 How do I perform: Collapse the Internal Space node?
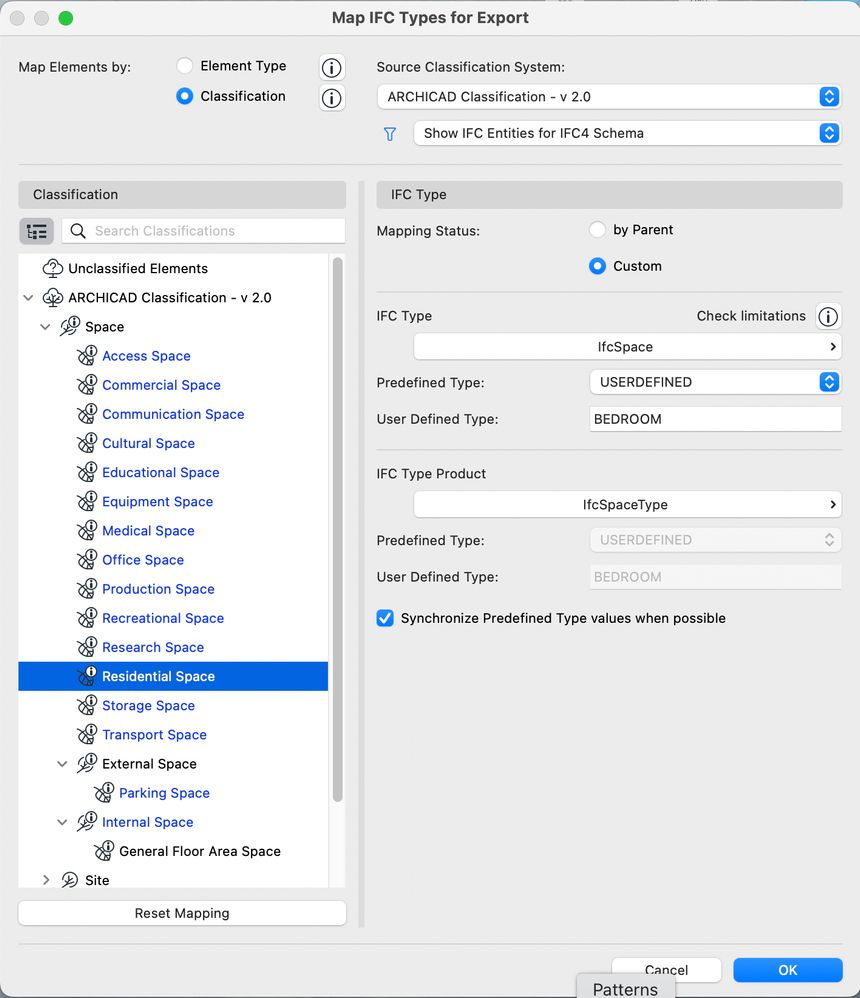point(62,822)
